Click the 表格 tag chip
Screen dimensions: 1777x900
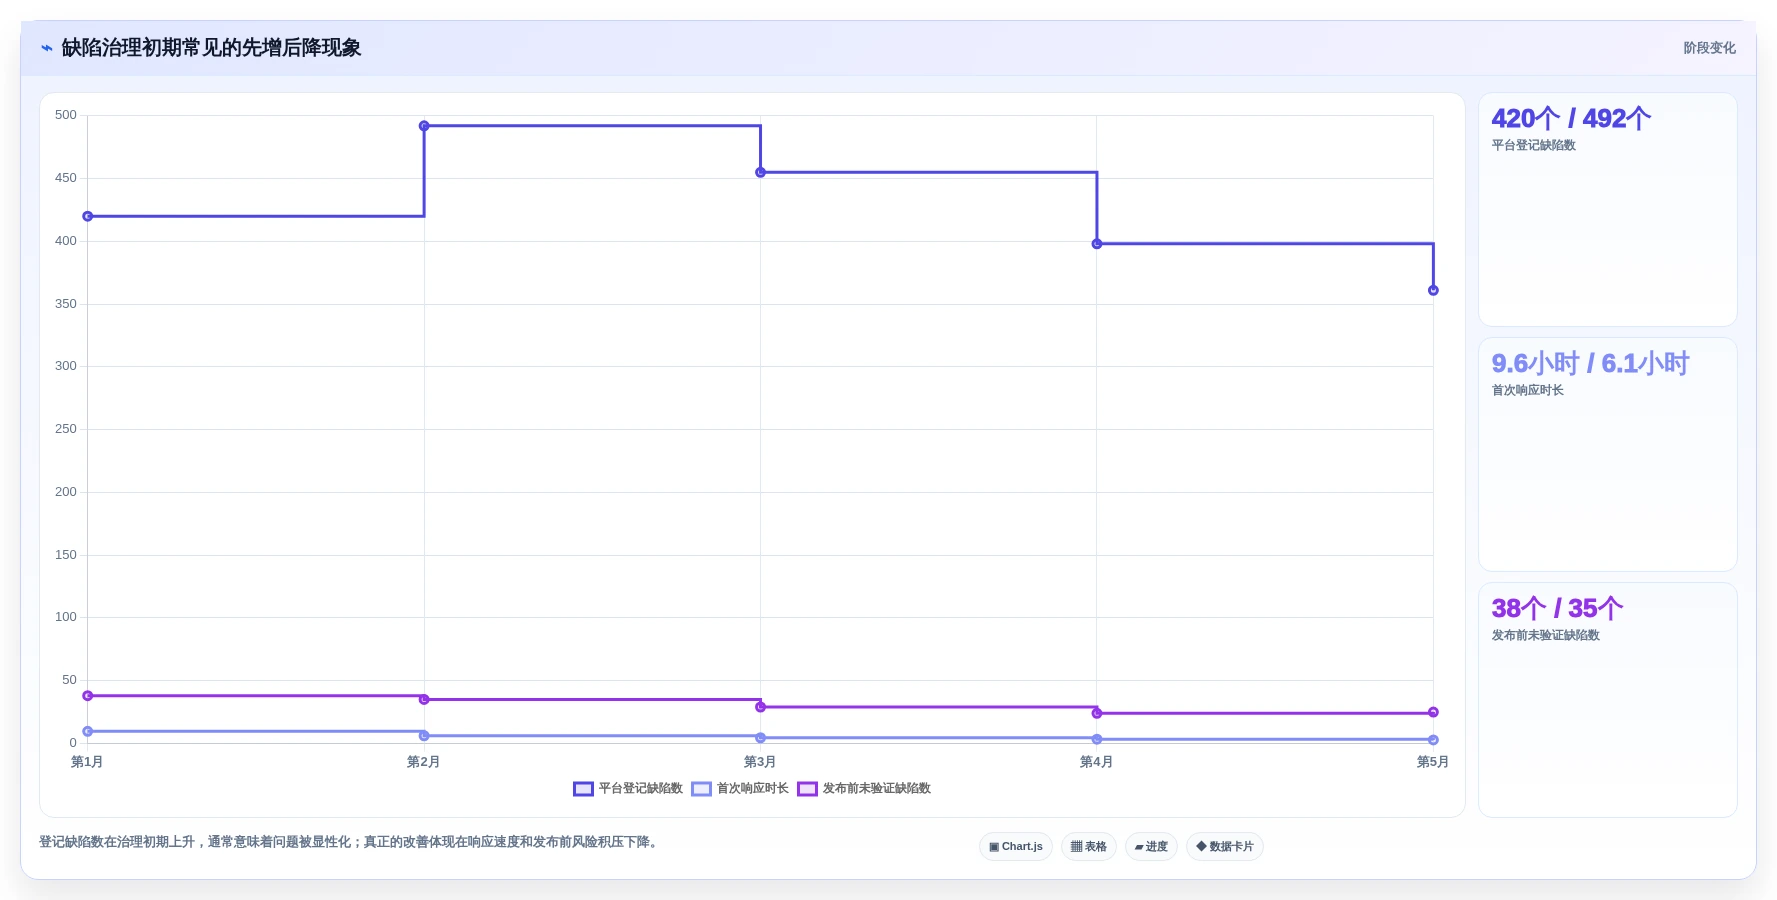click(1089, 846)
